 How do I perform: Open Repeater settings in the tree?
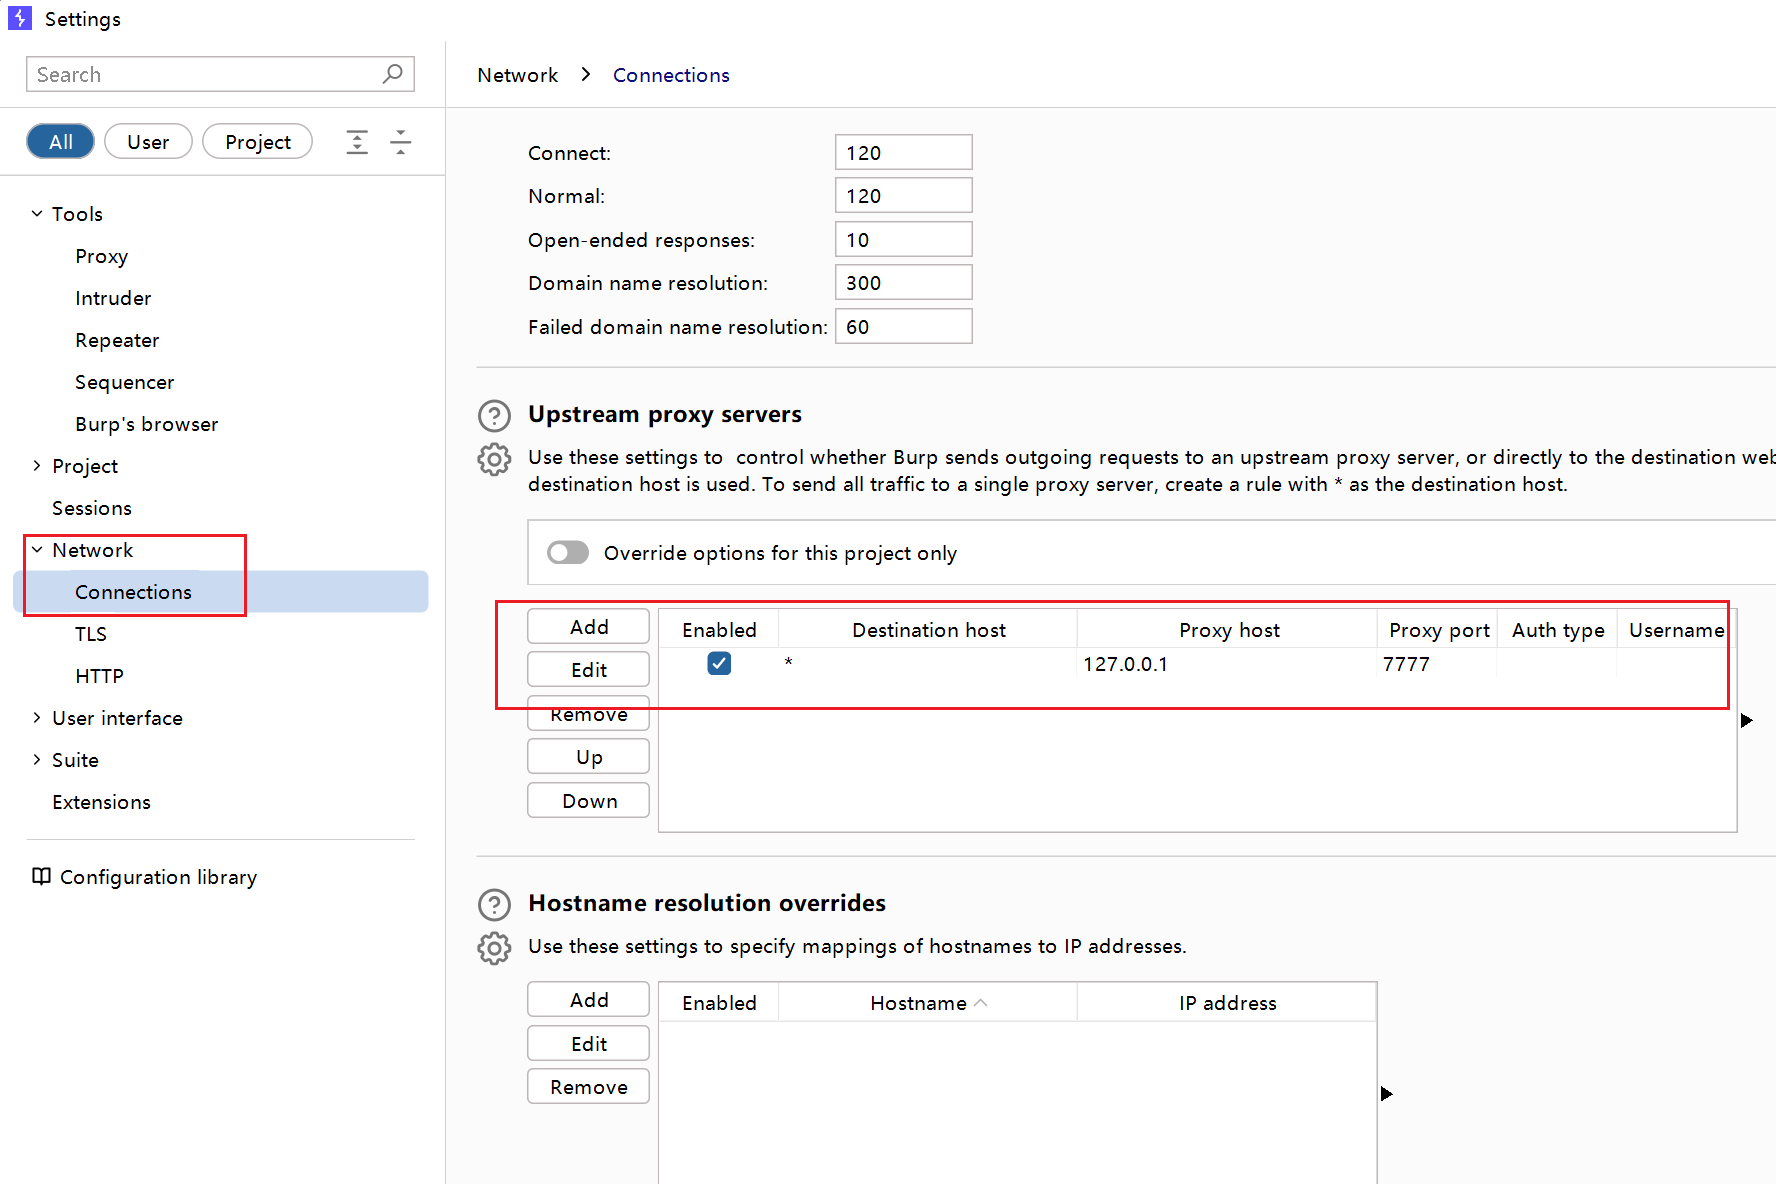click(117, 340)
